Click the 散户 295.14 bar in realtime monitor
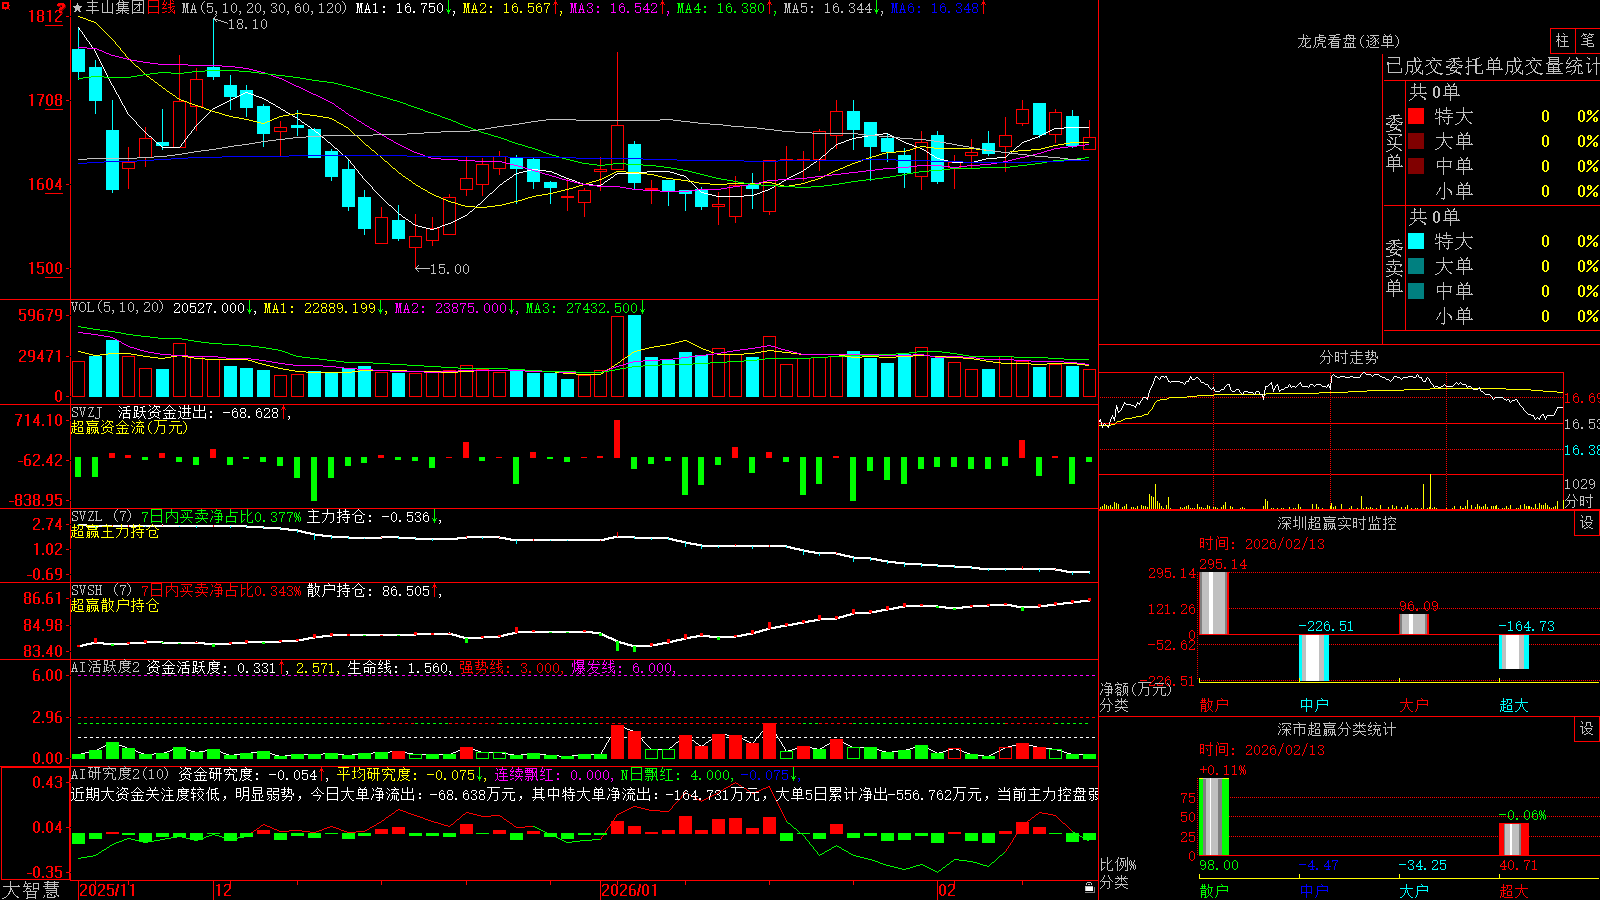This screenshot has height=900, width=1600. (1213, 603)
